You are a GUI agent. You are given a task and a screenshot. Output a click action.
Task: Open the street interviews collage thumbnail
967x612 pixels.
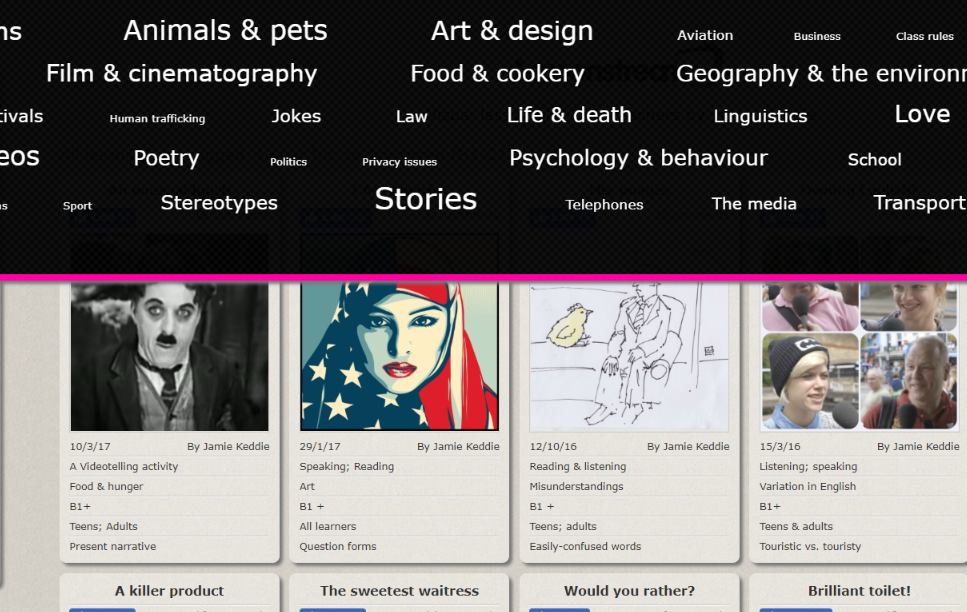coord(859,357)
